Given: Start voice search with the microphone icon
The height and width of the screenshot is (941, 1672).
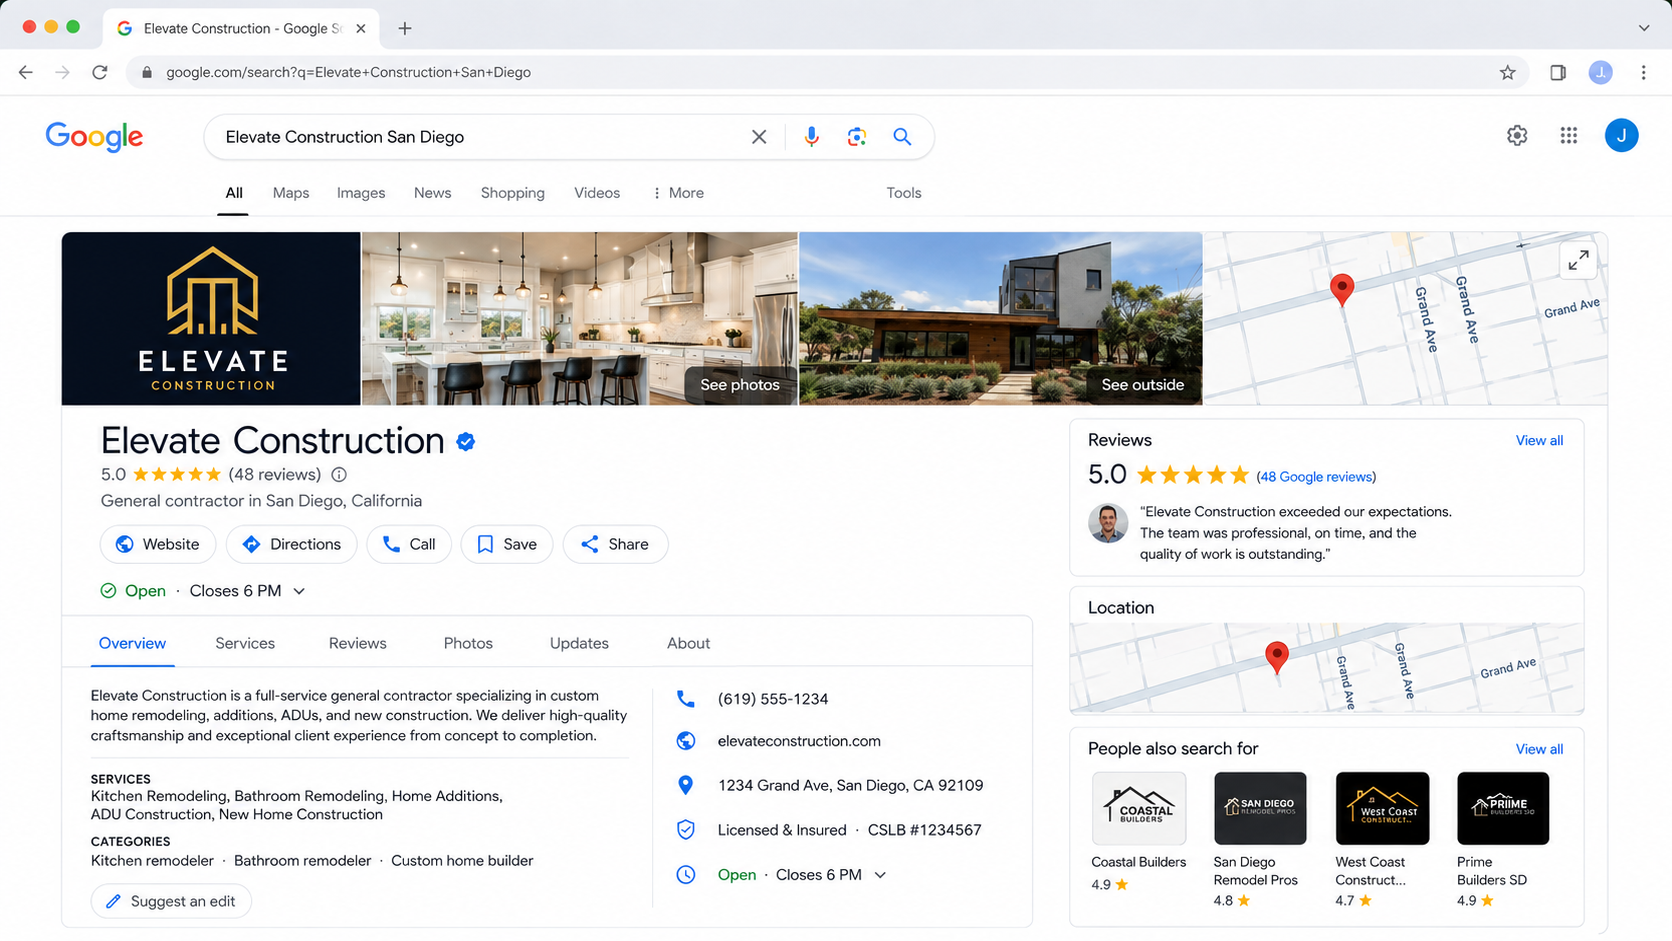Looking at the screenshot, I should point(811,137).
